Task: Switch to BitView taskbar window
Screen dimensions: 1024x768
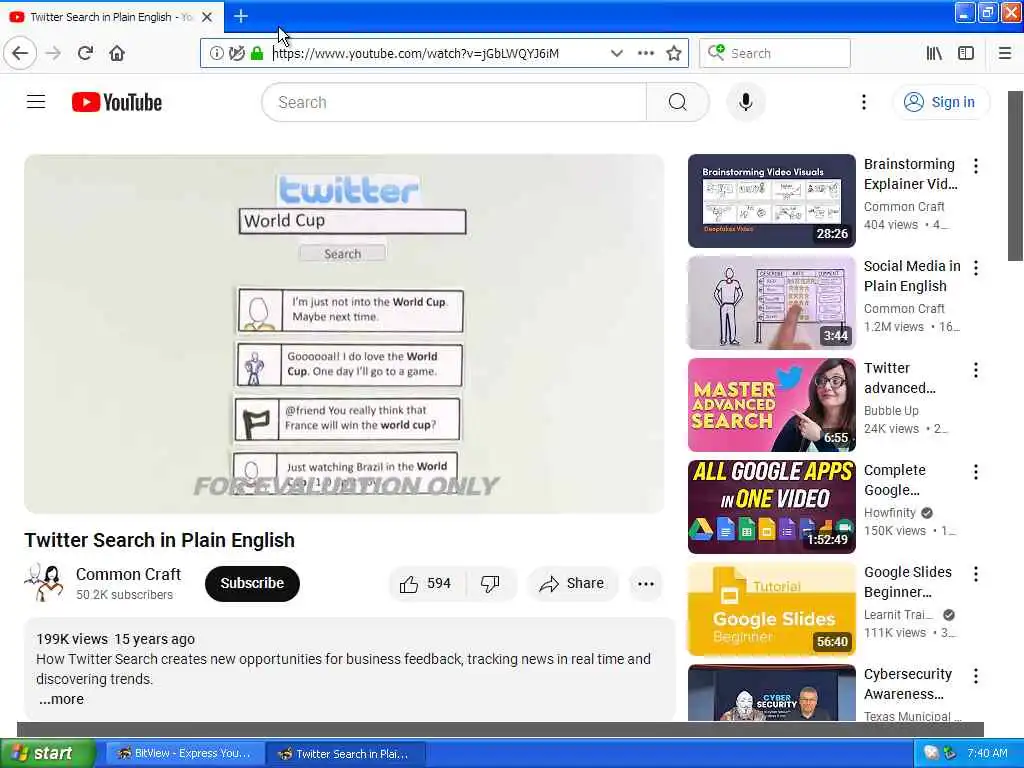Action: [x=184, y=754]
